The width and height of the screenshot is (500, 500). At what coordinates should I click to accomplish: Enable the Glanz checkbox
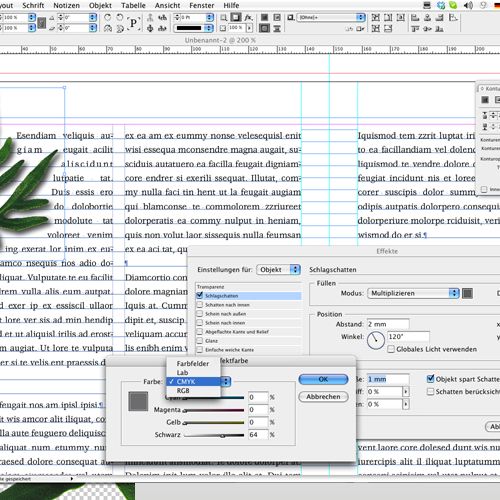tap(200, 340)
